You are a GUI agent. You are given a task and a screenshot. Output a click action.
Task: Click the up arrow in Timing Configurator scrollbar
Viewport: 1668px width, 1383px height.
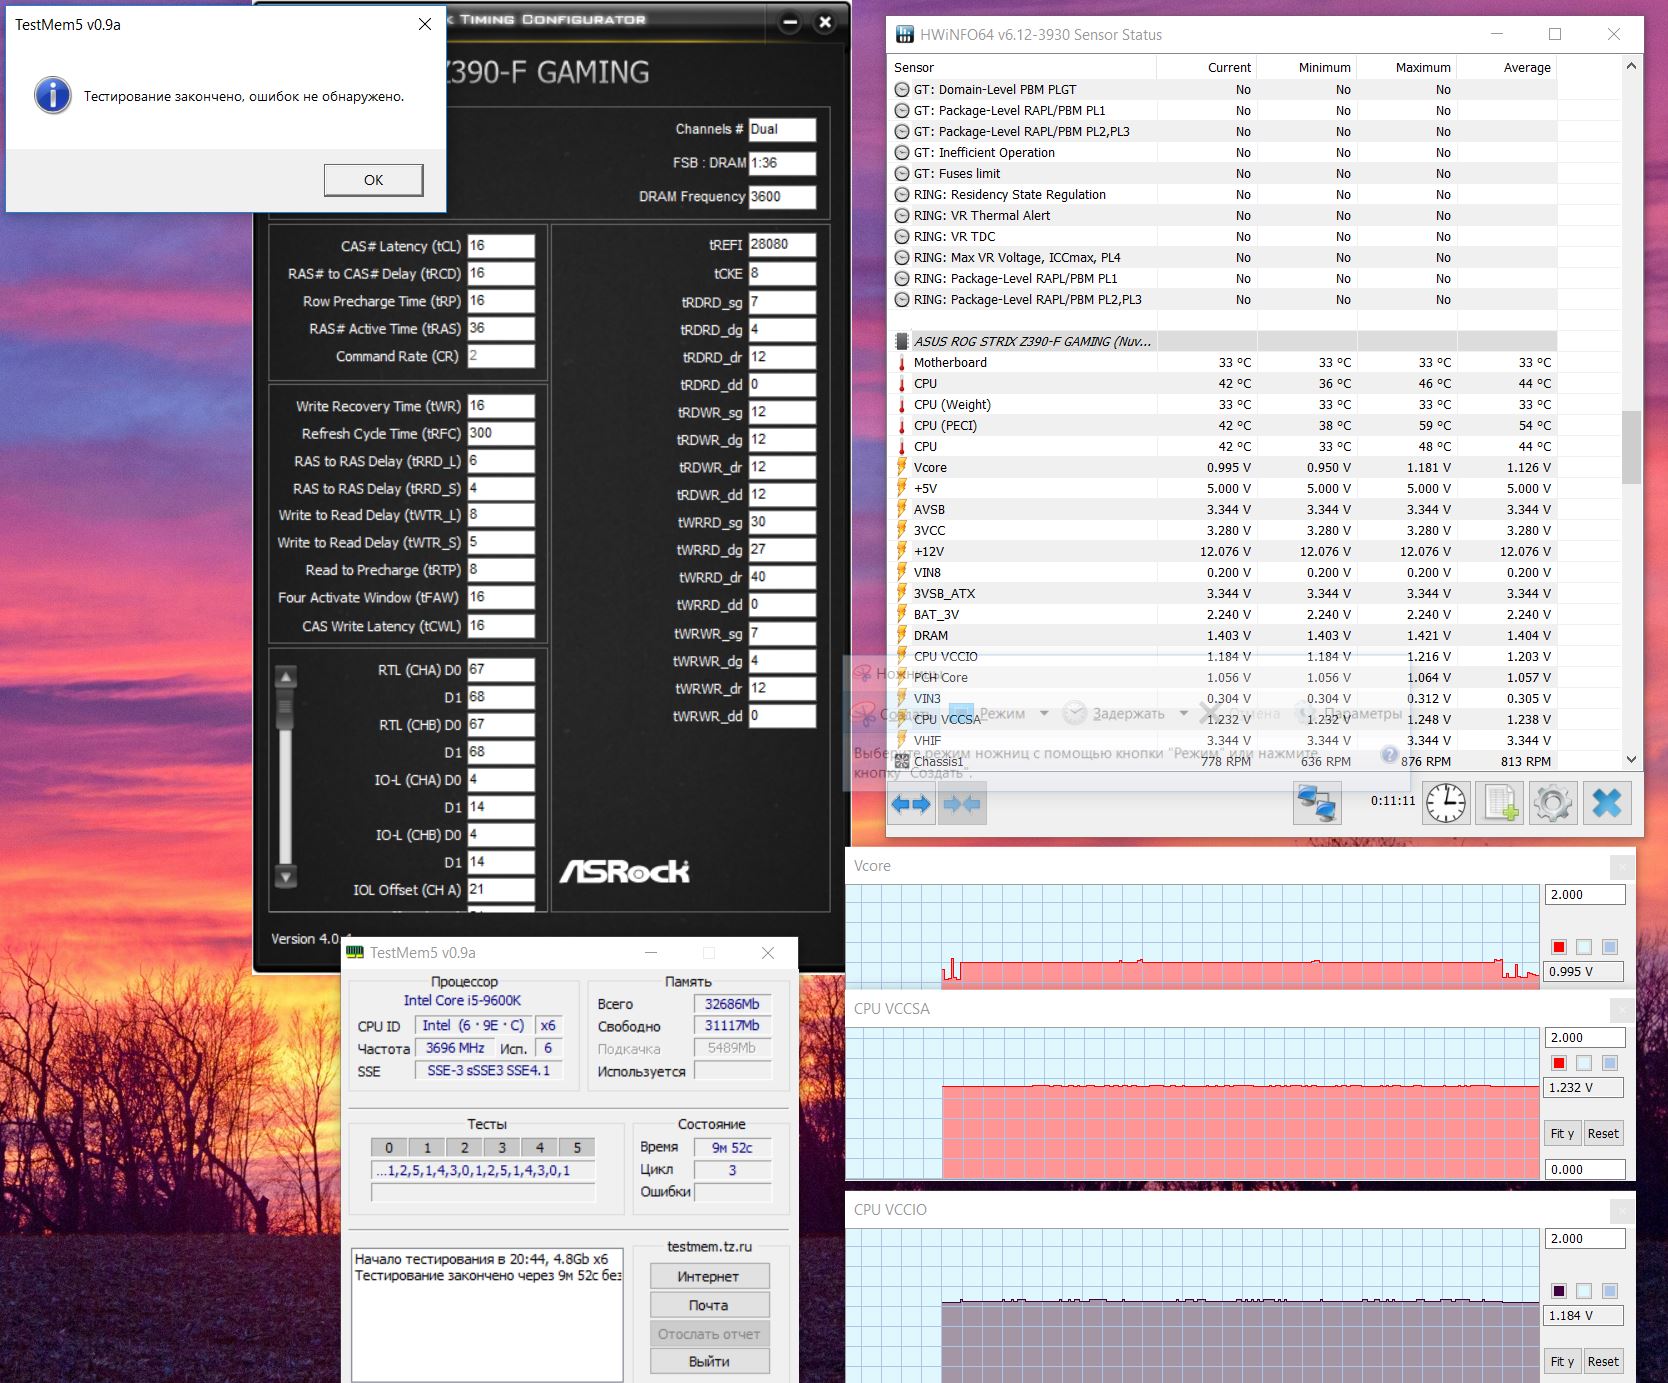pos(286,677)
